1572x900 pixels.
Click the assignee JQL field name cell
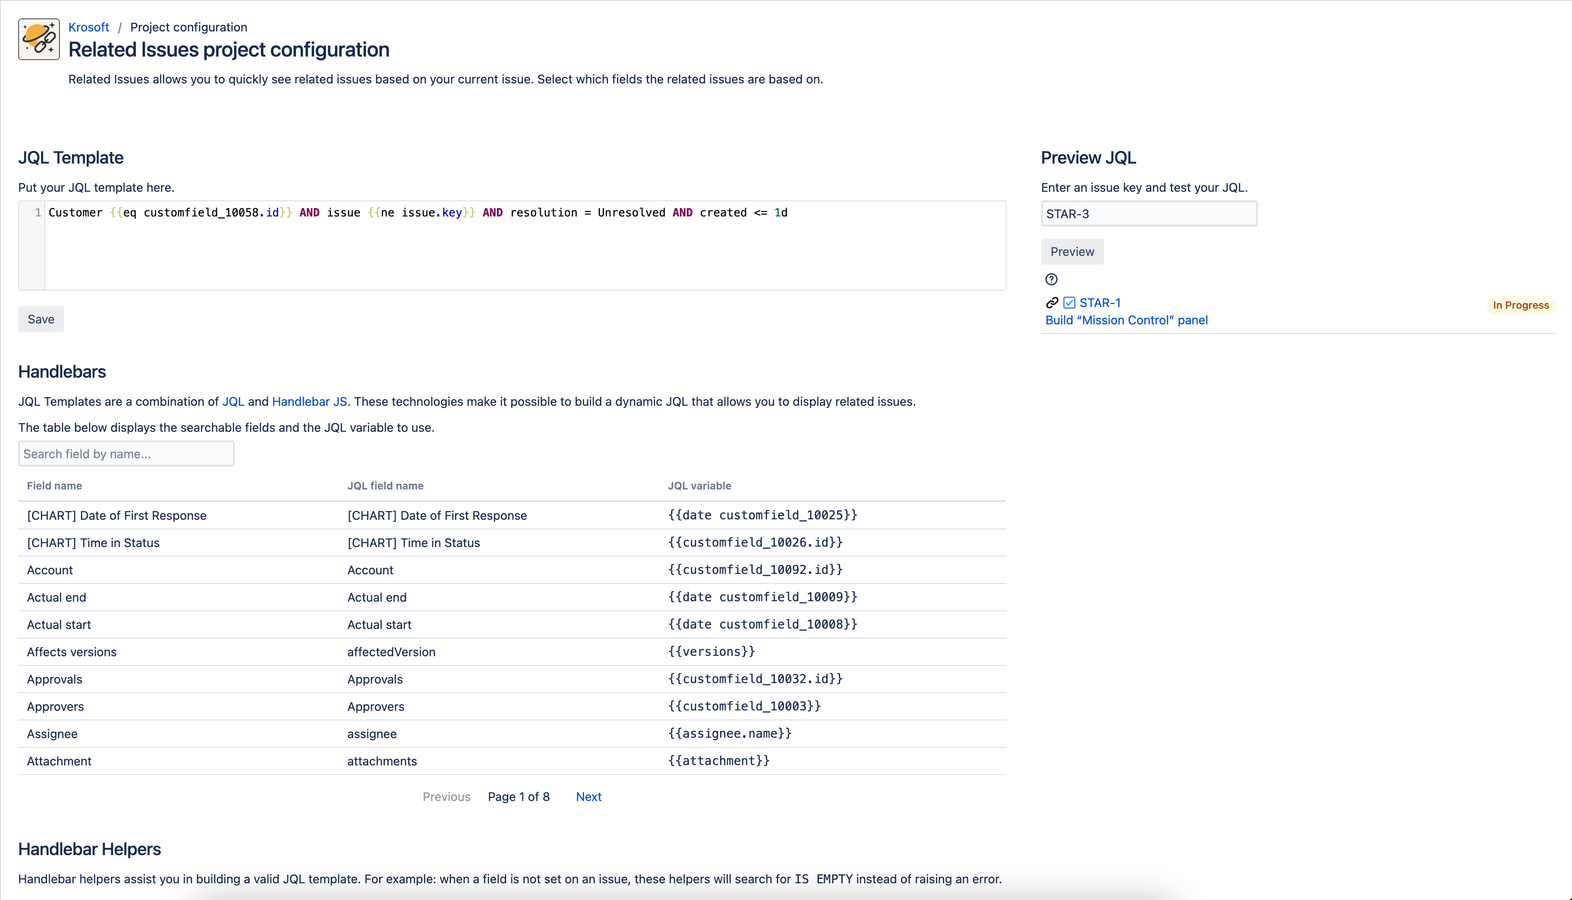(372, 734)
